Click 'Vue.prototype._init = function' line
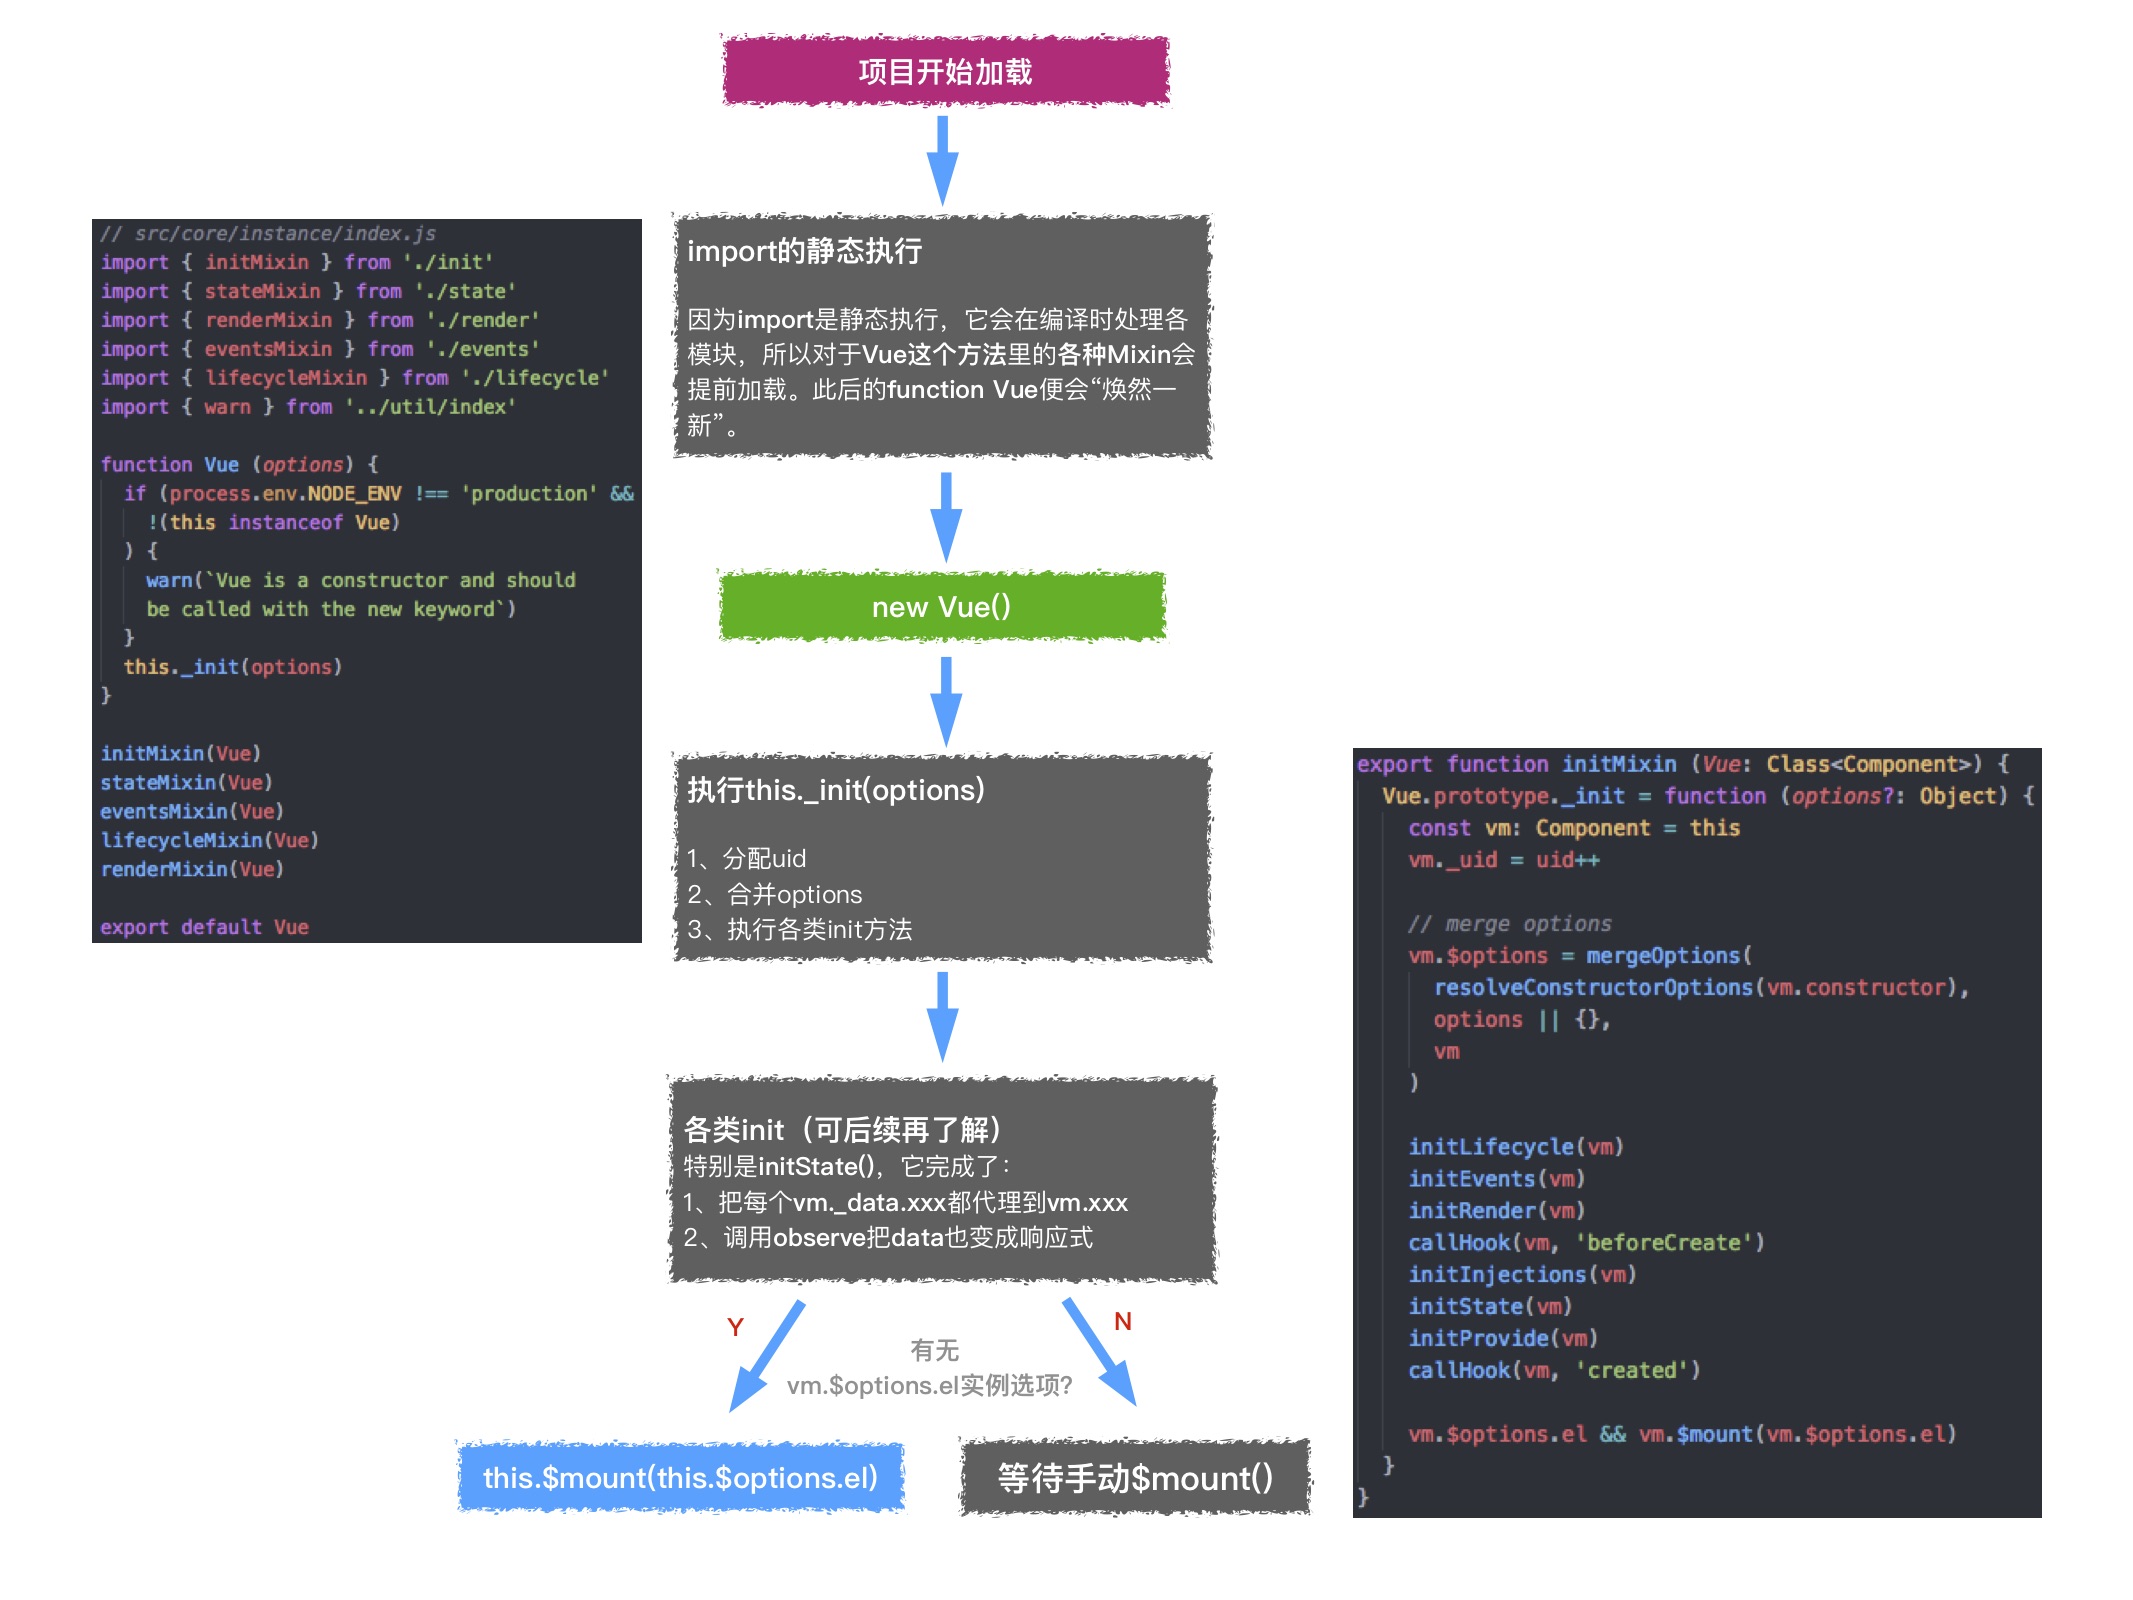The width and height of the screenshot is (2133, 1600). coord(1708,796)
